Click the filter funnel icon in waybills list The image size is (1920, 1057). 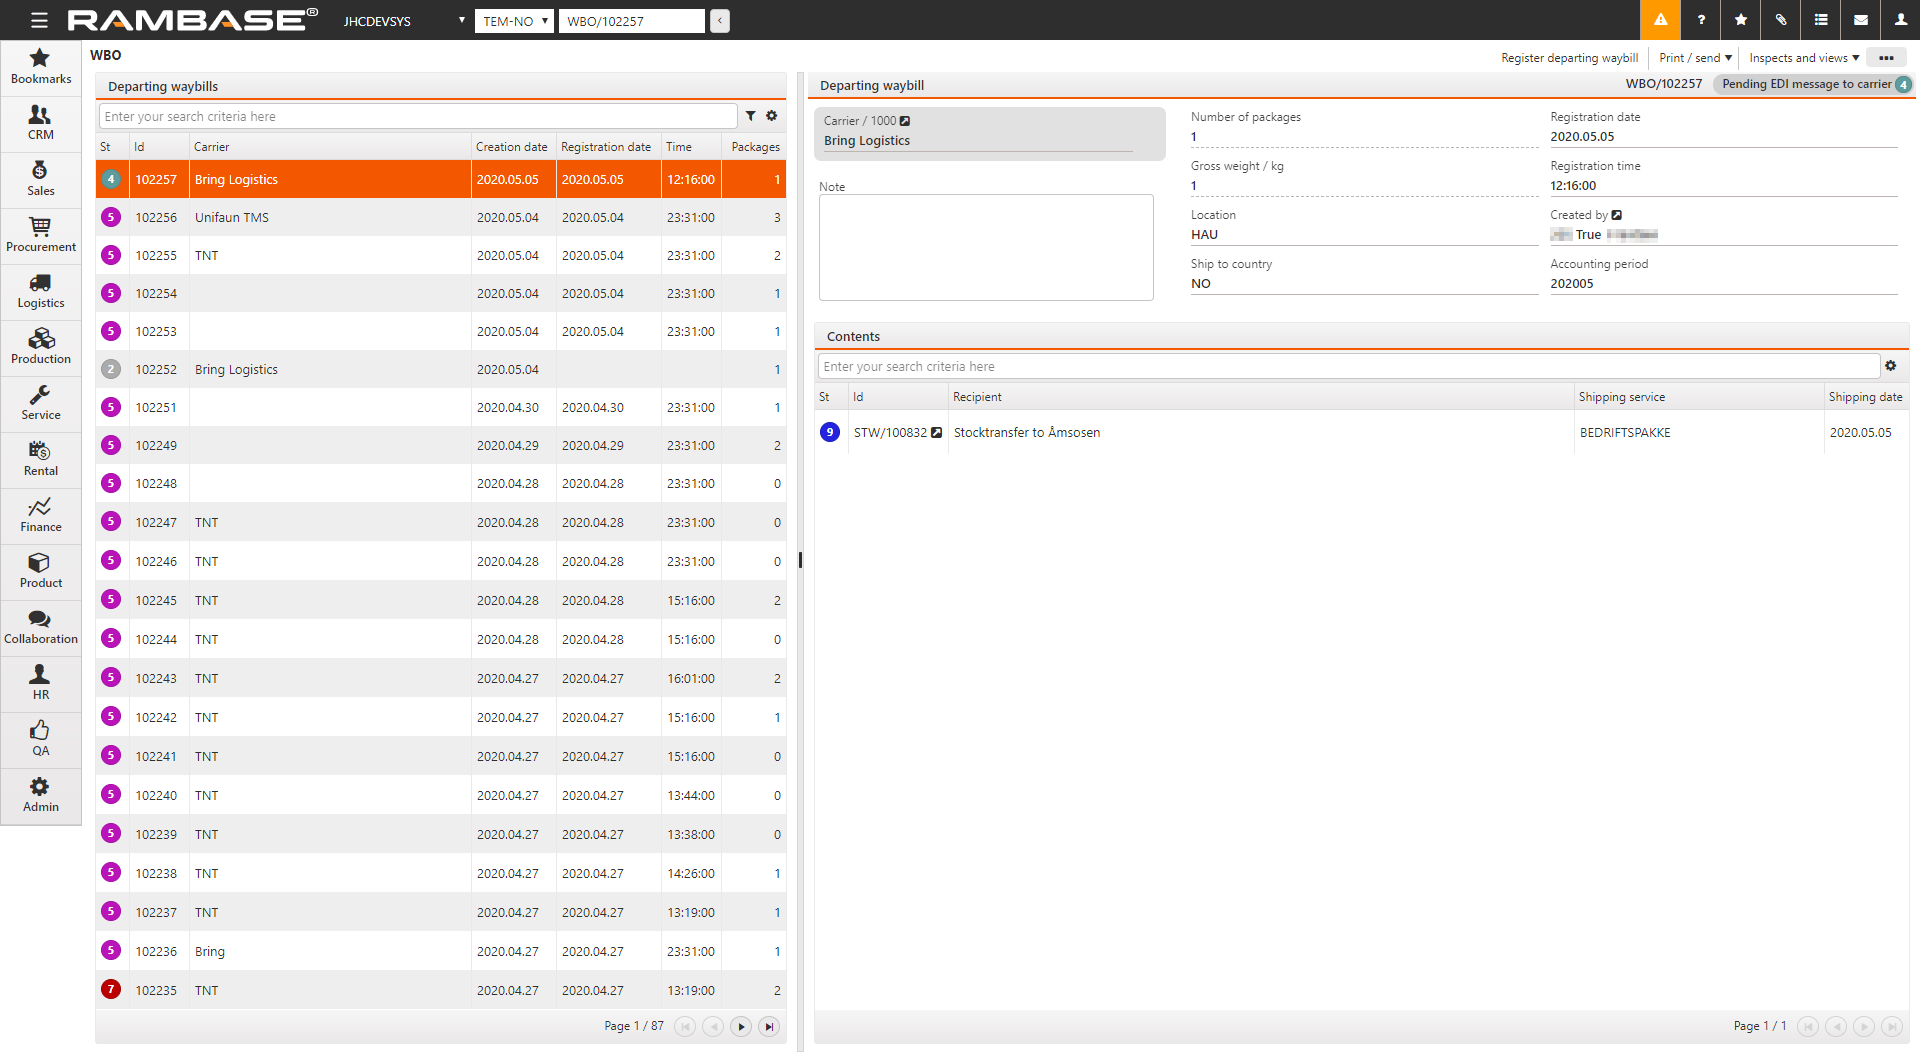tap(750, 116)
